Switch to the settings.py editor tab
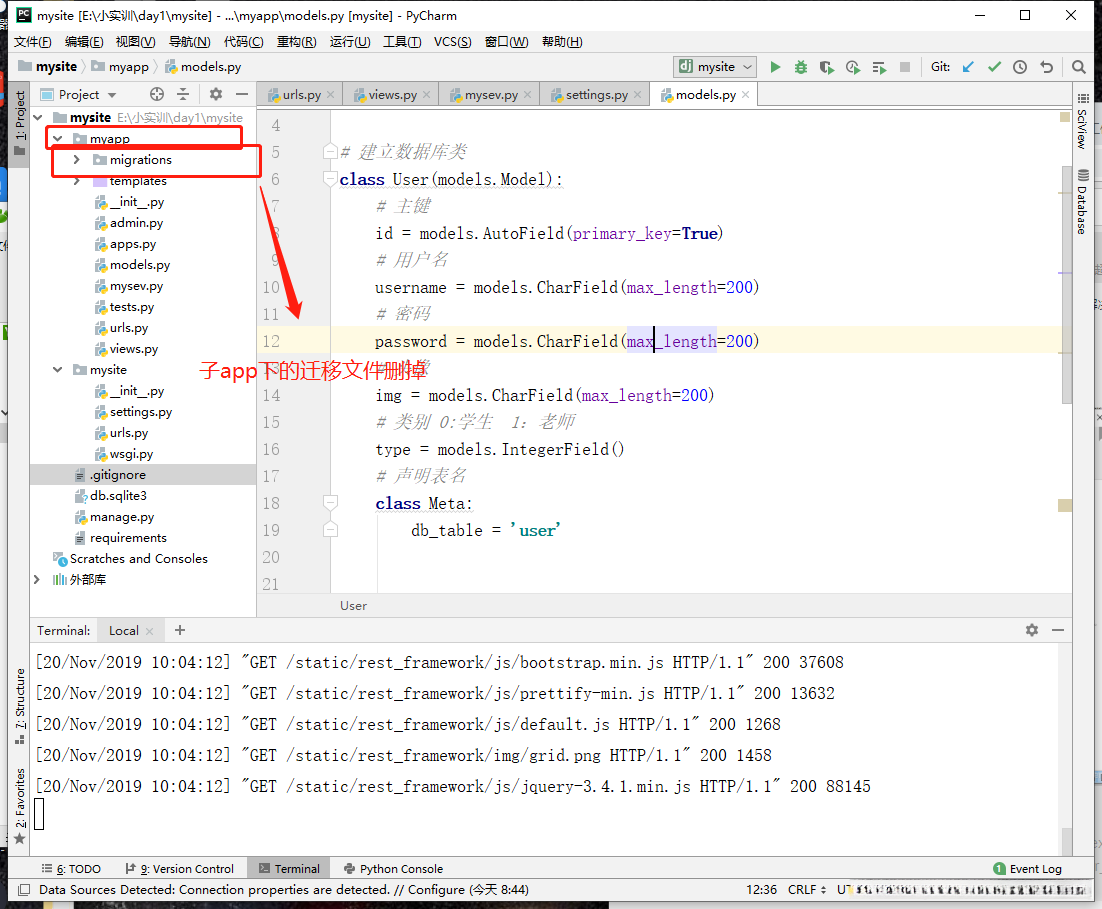 coord(596,95)
